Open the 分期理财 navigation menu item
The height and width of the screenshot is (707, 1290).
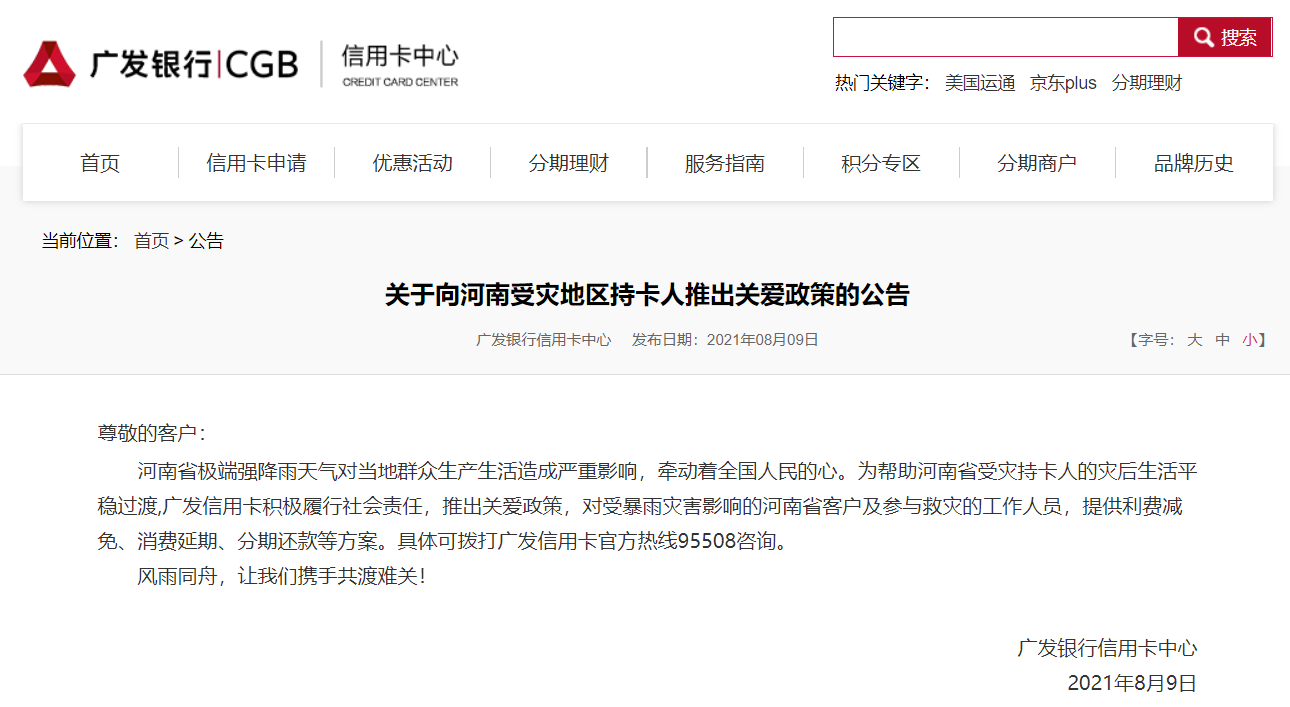coord(569,163)
